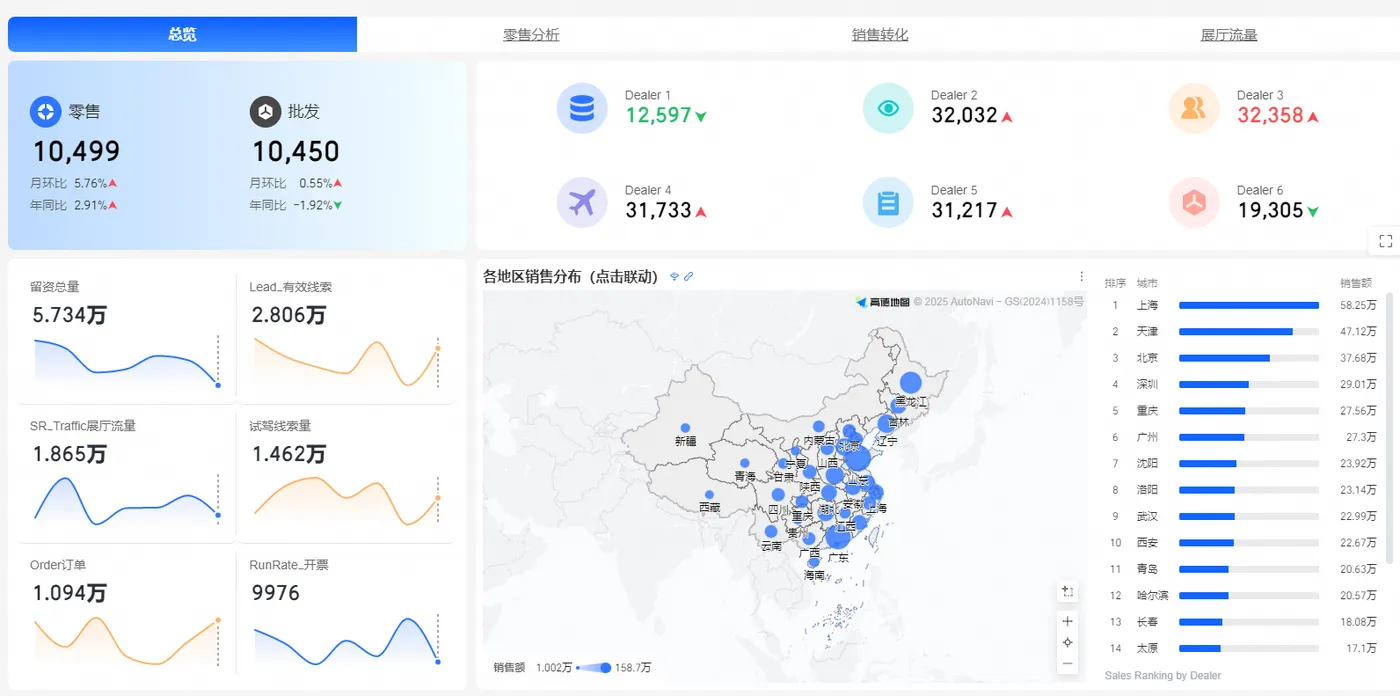Click Dealer 6 value 19,305
The image size is (1400, 696).
[x=1270, y=210]
